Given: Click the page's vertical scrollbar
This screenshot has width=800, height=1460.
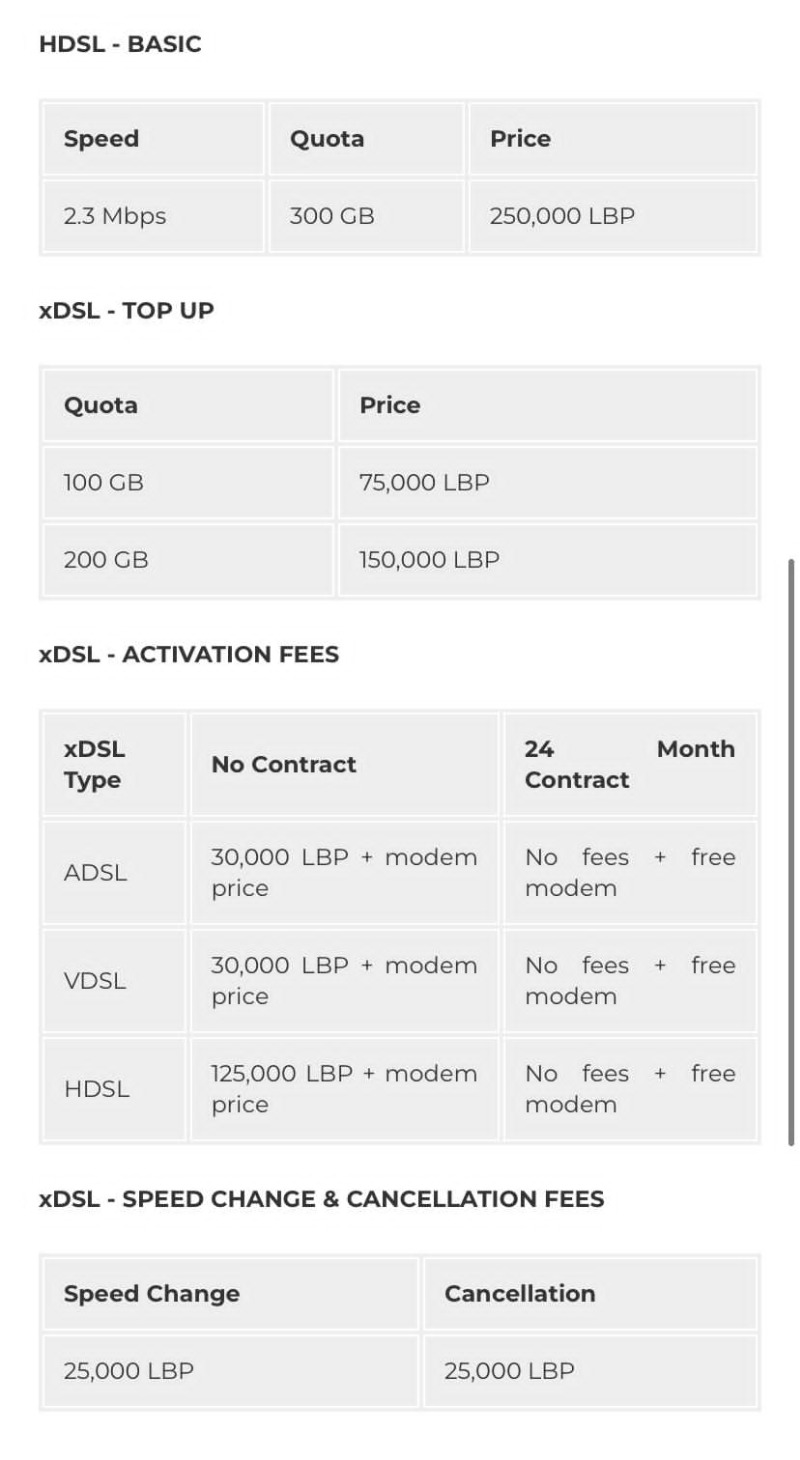Looking at the screenshot, I should click(x=791, y=852).
